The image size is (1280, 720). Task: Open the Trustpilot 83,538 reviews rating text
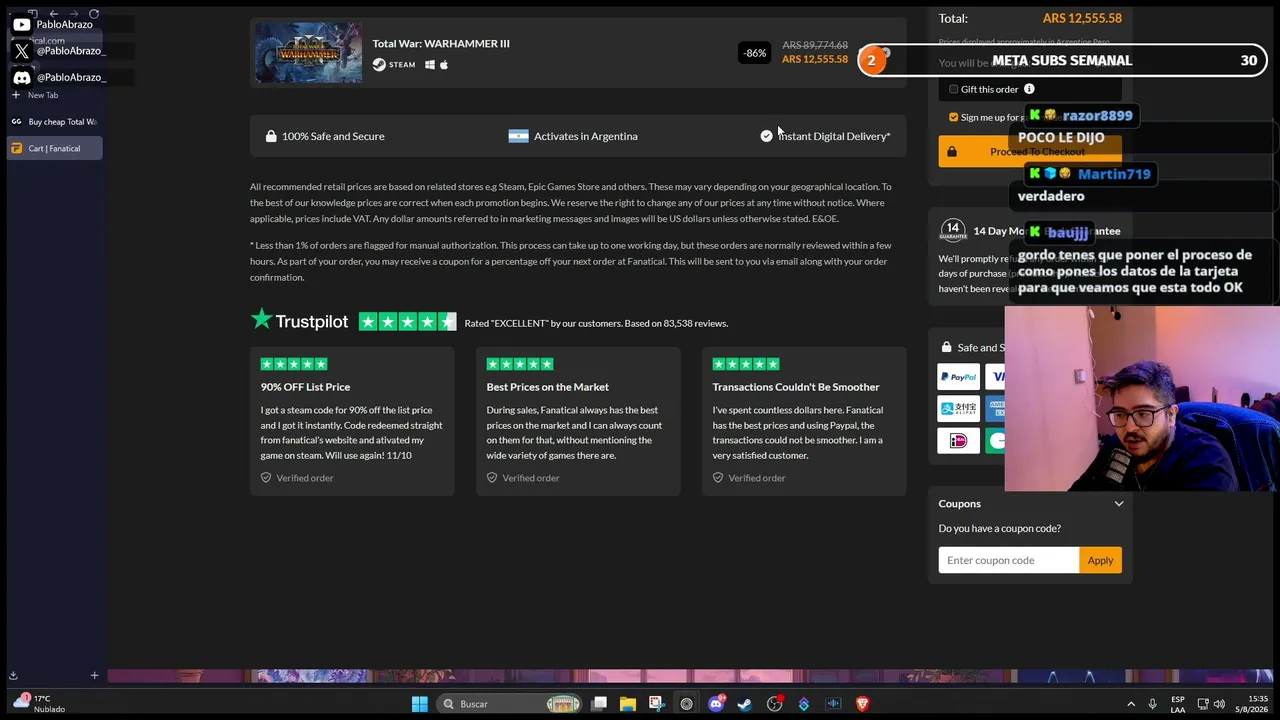[596, 323]
